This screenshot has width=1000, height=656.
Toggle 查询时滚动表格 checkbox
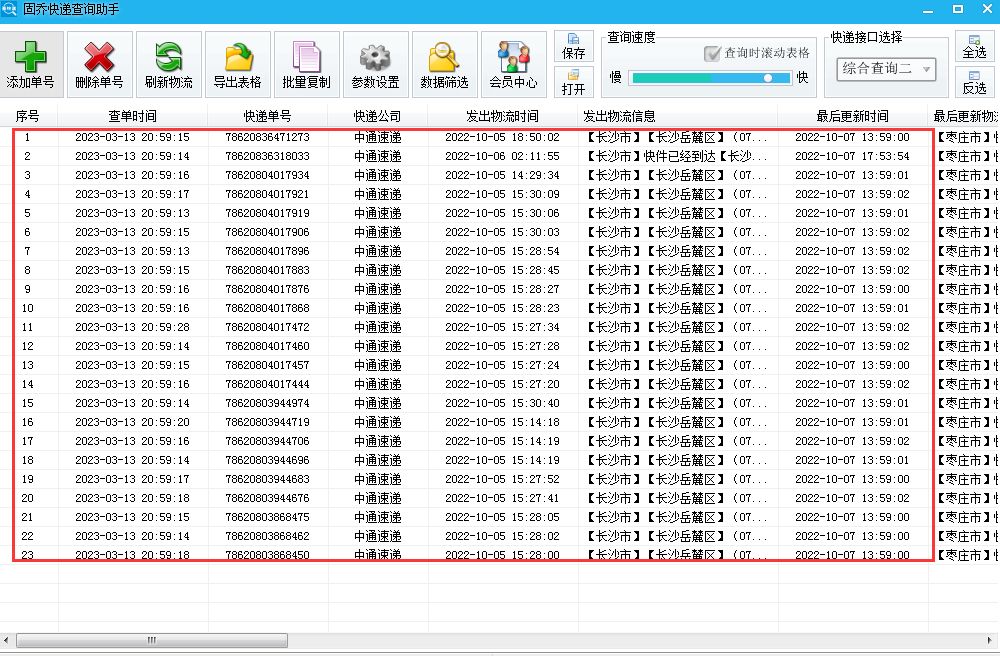pos(712,53)
